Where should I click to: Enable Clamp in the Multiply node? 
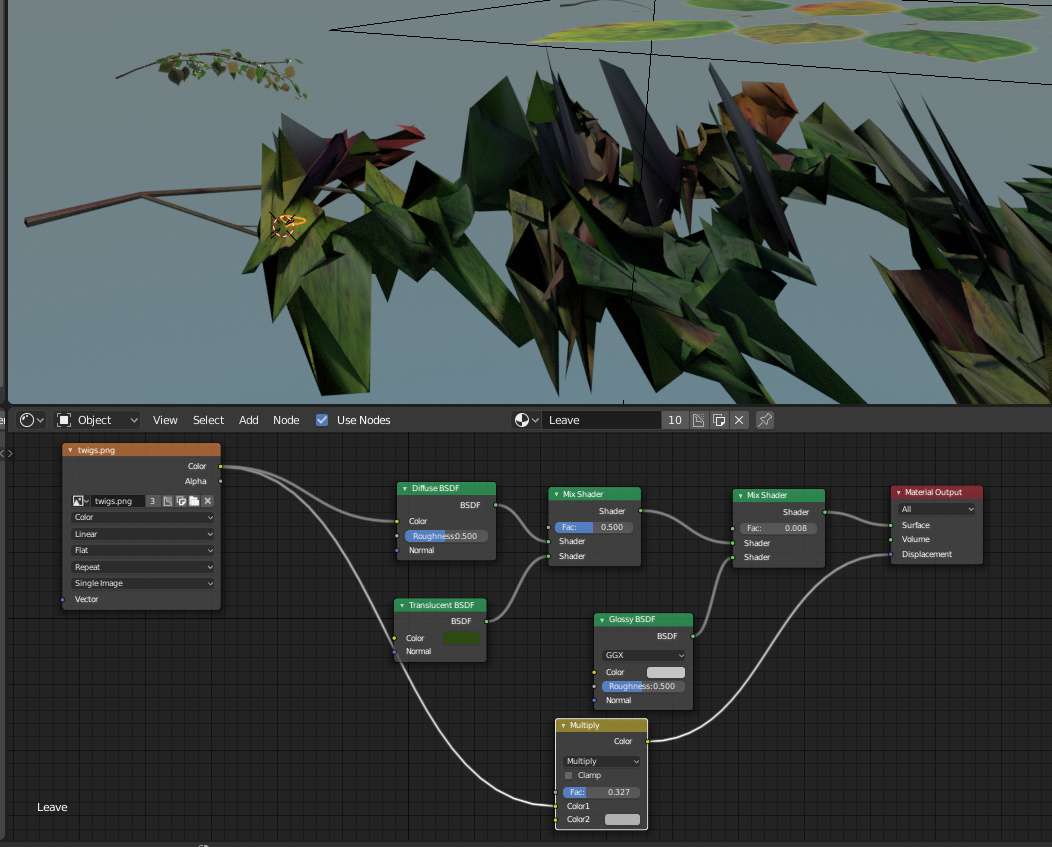pos(567,775)
